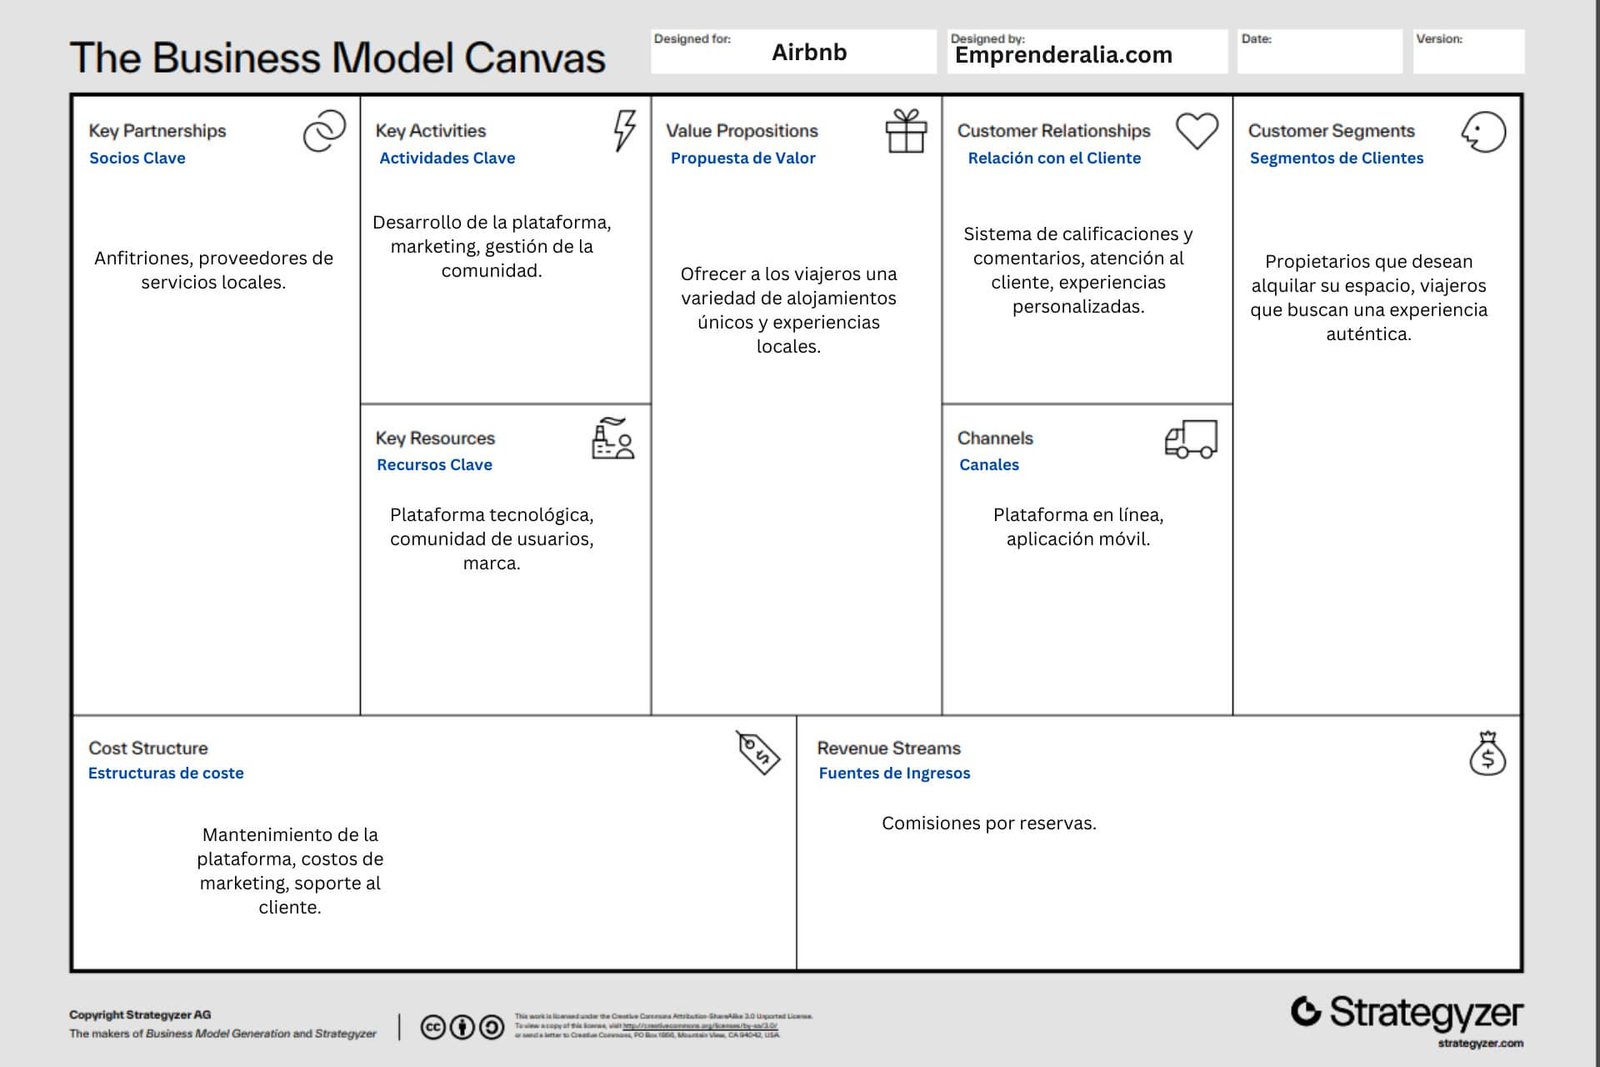Click the Creative Commons share-alike icon
The height and width of the screenshot is (1067, 1600).
pyautogui.click(x=492, y=1027)
